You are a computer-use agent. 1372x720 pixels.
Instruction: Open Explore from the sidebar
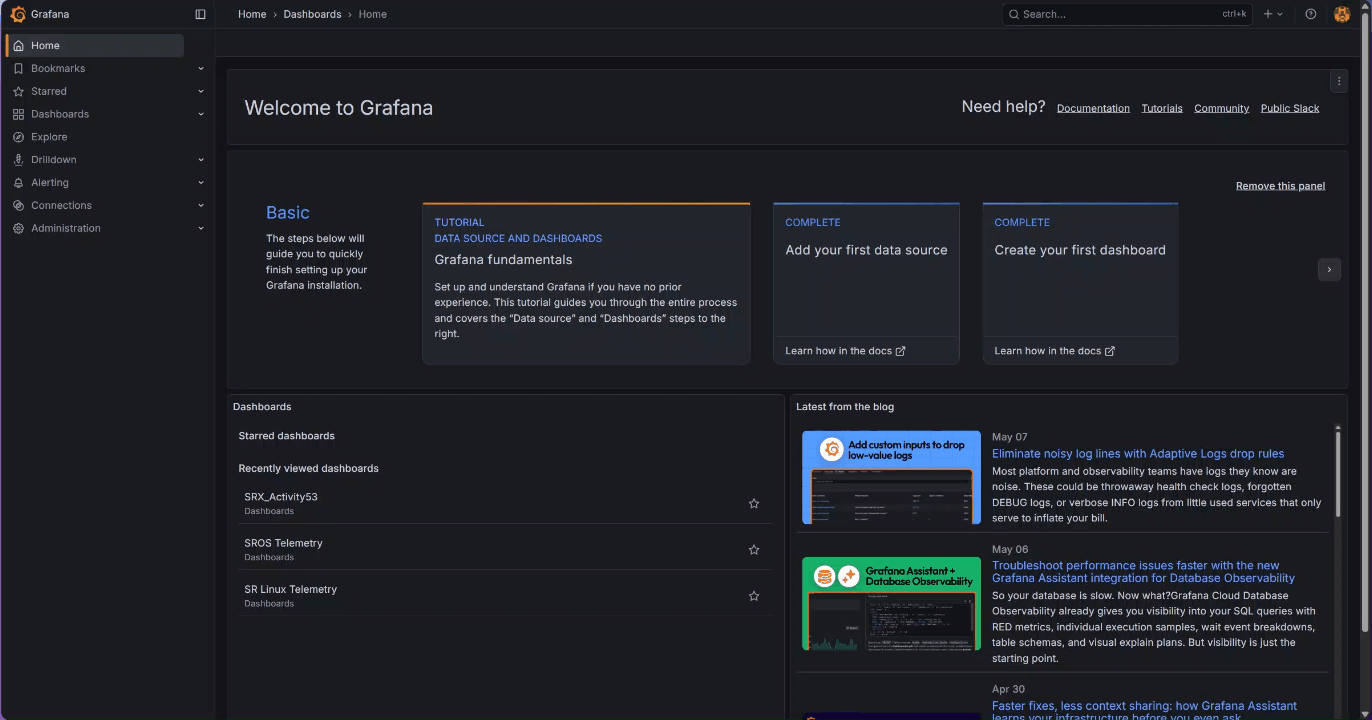pos(49,137)
